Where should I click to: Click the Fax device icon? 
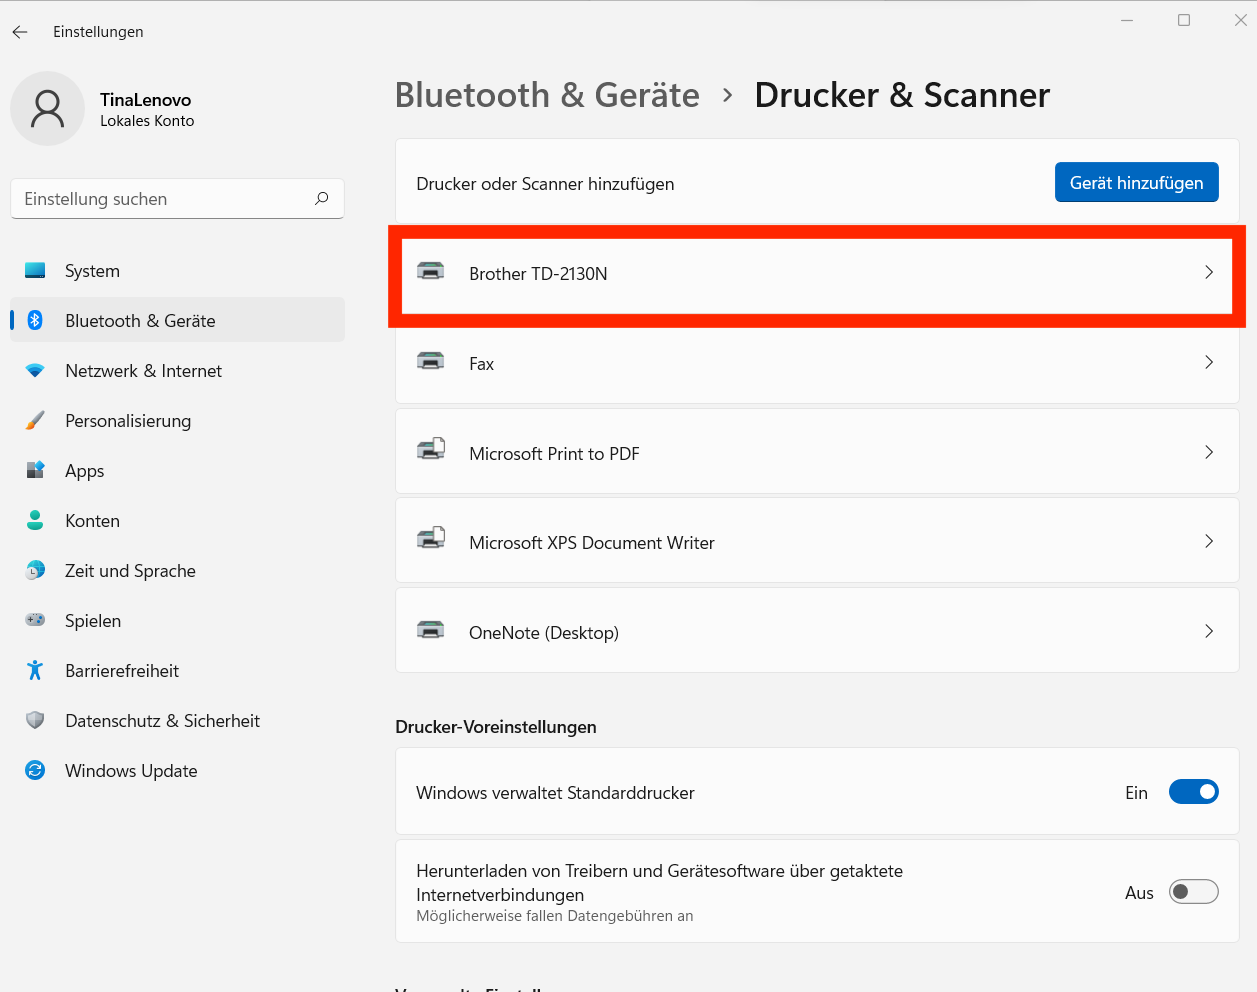coord(431,361)
